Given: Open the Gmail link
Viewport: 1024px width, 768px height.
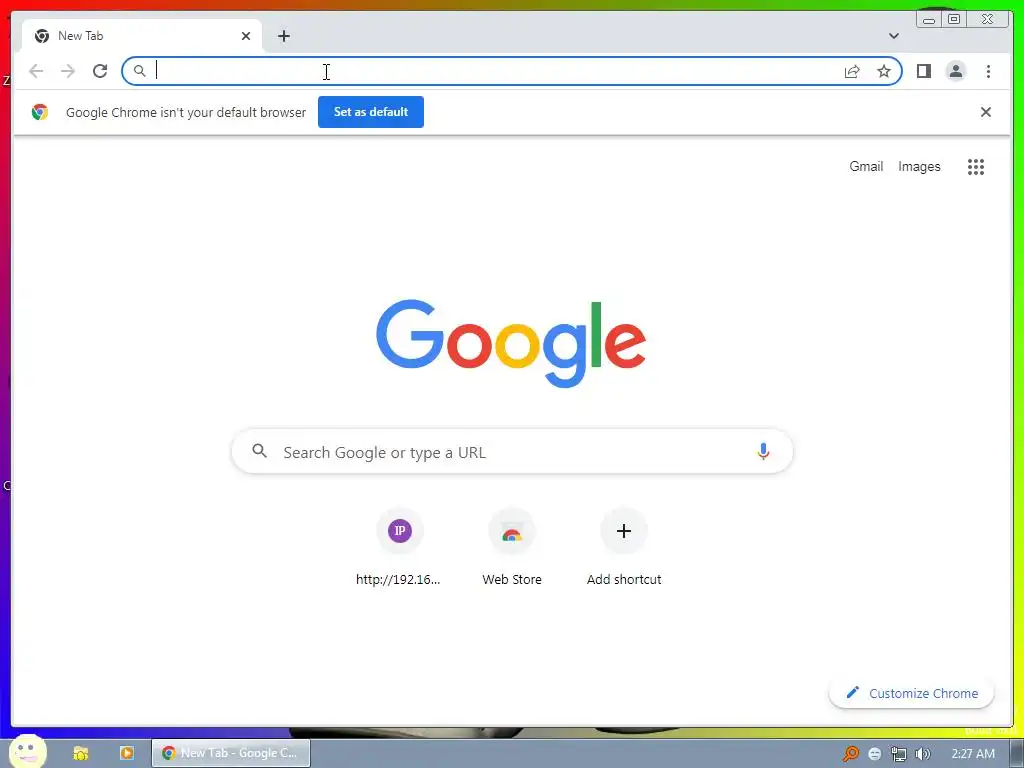Looking at the screenshot, I should pyautogui.click(x=866, y=167).
